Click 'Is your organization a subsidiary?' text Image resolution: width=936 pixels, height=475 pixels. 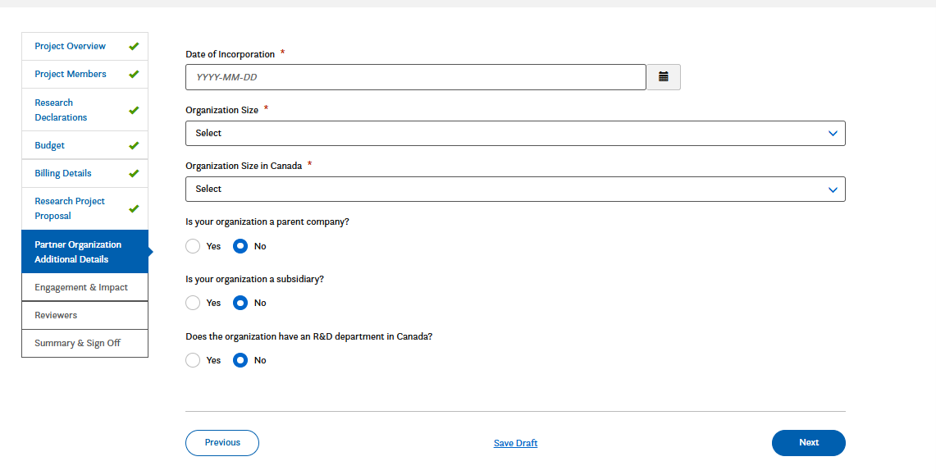point(255,279)
